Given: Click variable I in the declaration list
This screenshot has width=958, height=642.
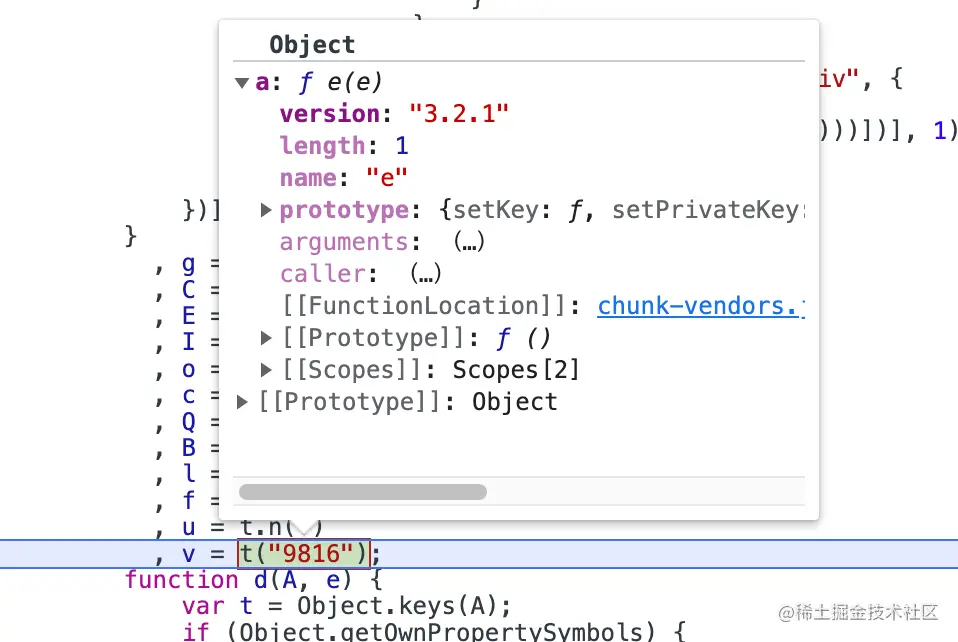Looking at the screenshot, I should pos(189,342).
